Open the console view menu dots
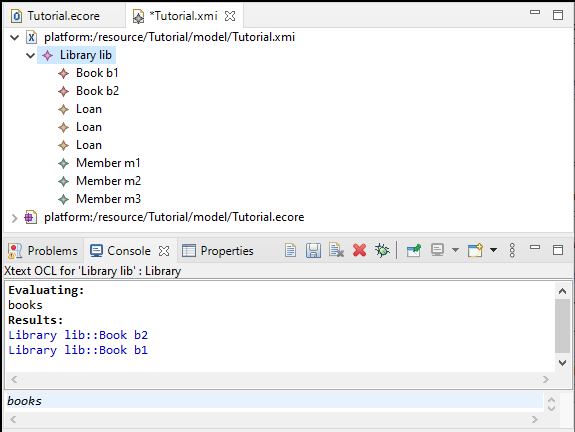Screen dimensions: 575x432 pos(512,251)
